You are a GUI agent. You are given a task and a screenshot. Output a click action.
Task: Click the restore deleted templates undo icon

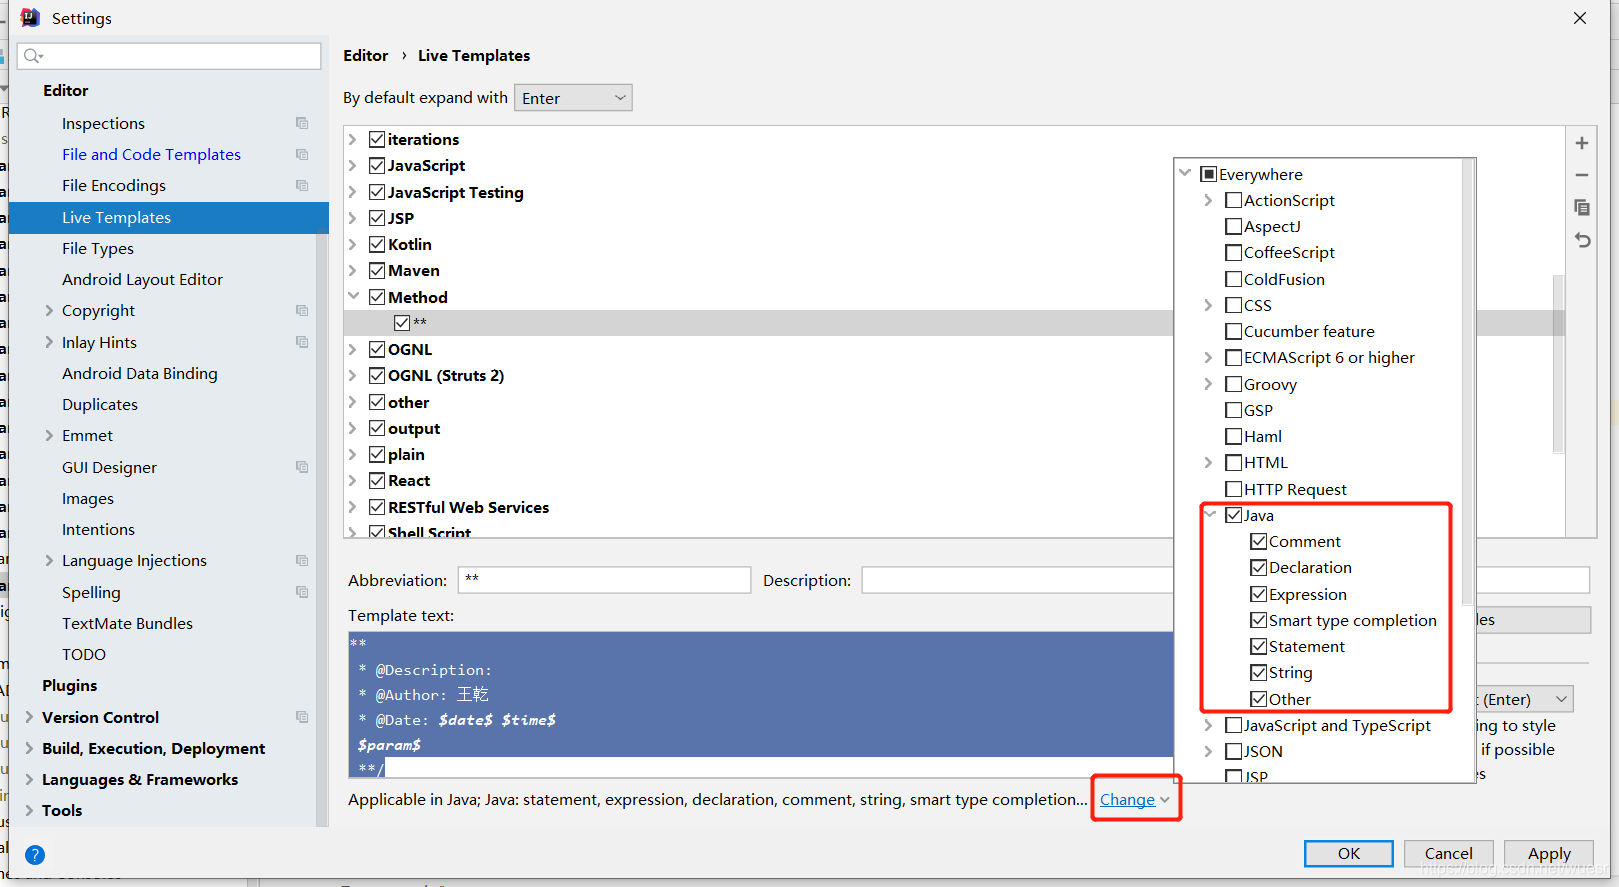[x=1582, y=240]
